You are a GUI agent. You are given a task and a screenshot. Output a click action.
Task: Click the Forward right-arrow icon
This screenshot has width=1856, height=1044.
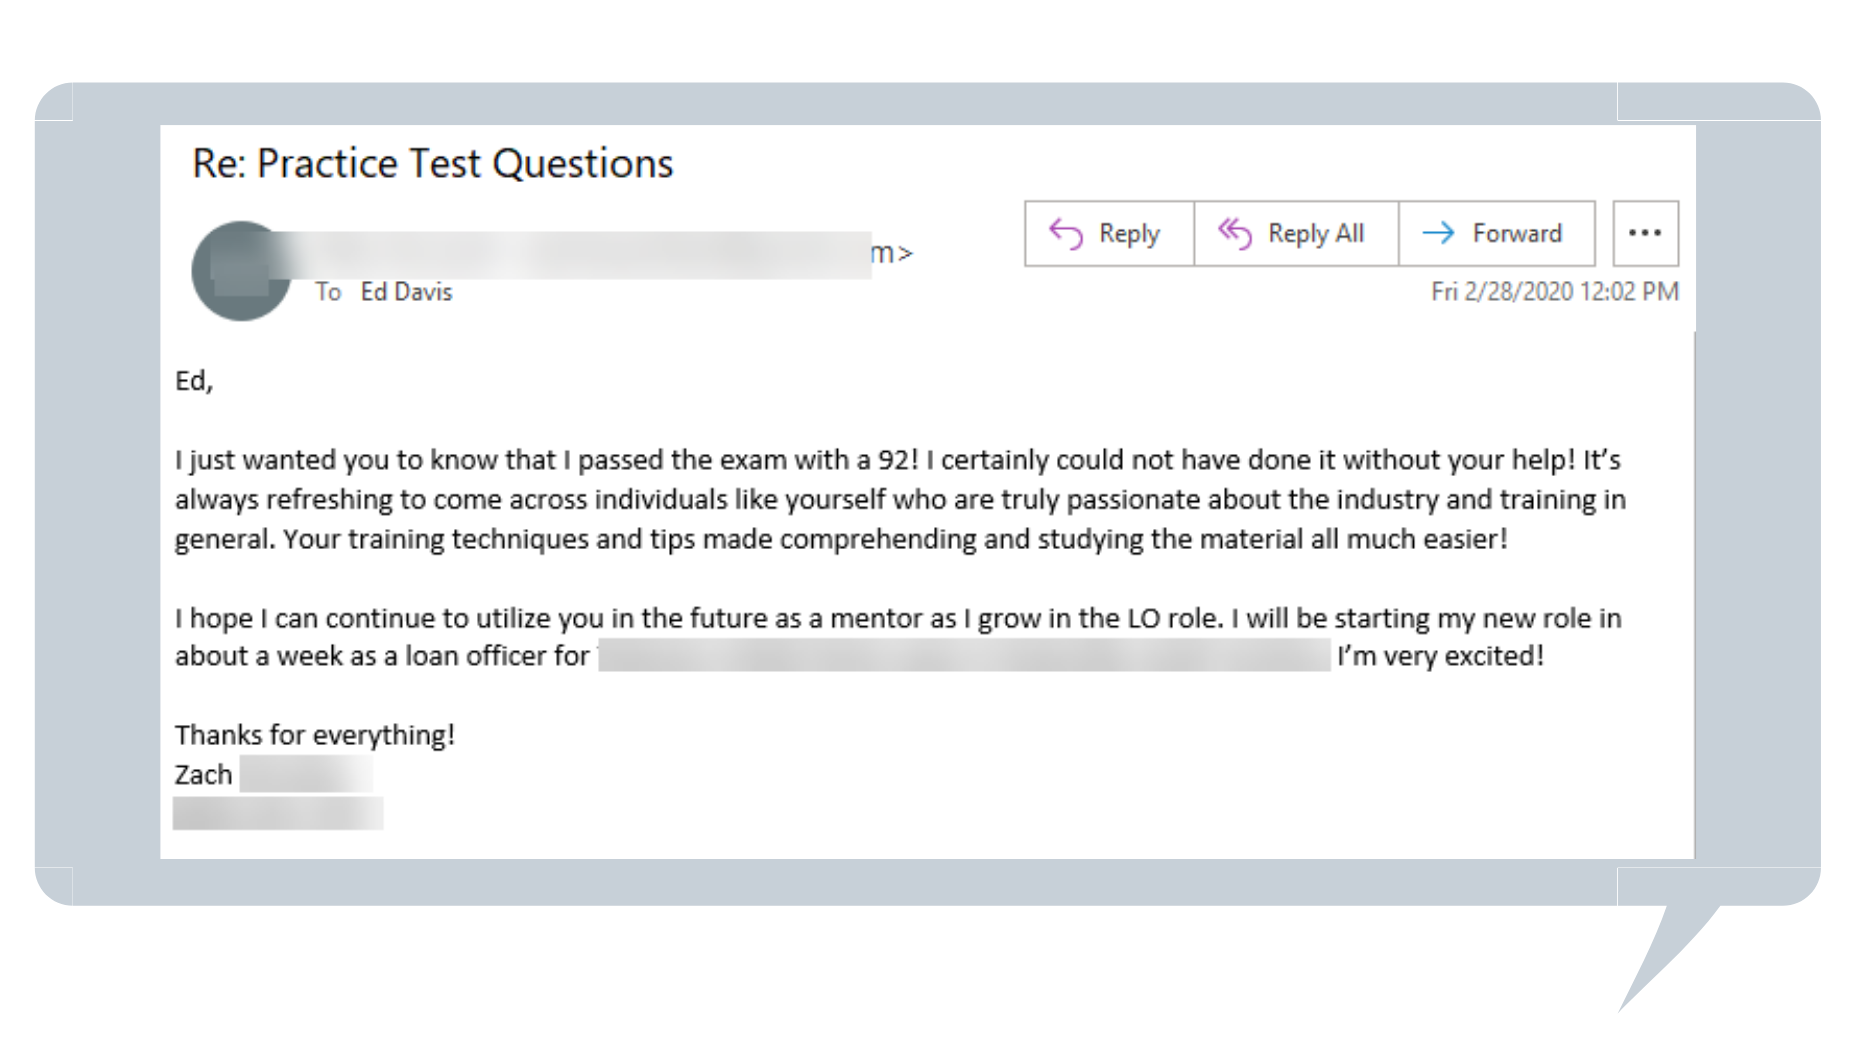pyautogui.click(x=1438, y=234)
